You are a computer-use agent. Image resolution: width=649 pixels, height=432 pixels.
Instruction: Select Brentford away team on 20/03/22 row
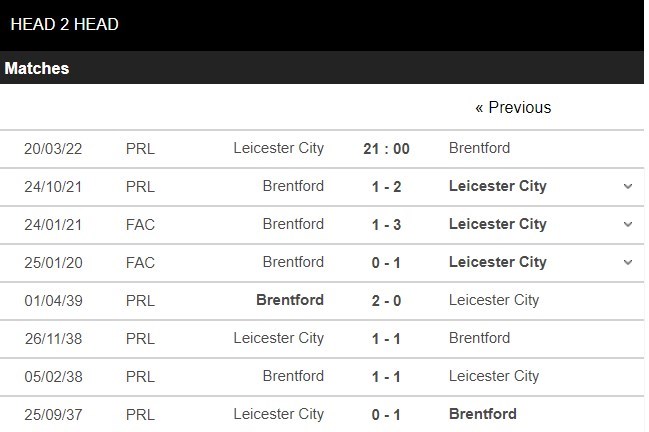[x=479, y=148]
